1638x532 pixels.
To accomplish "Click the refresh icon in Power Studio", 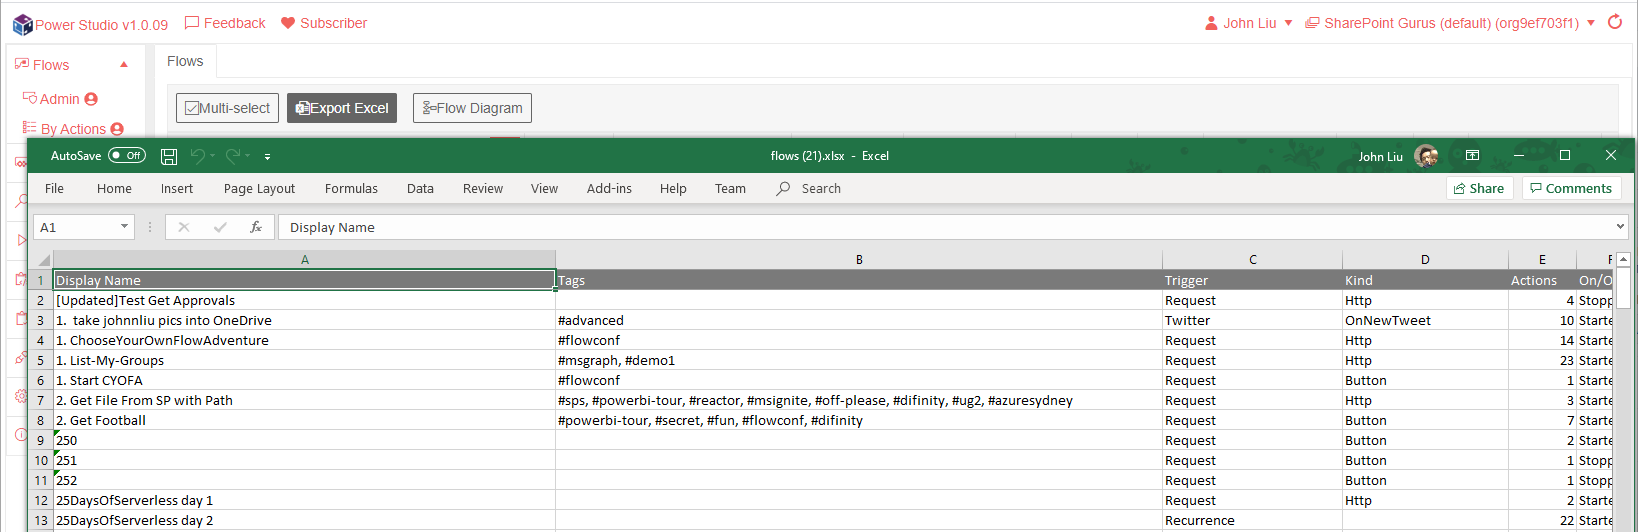I will coord(1615,22).
